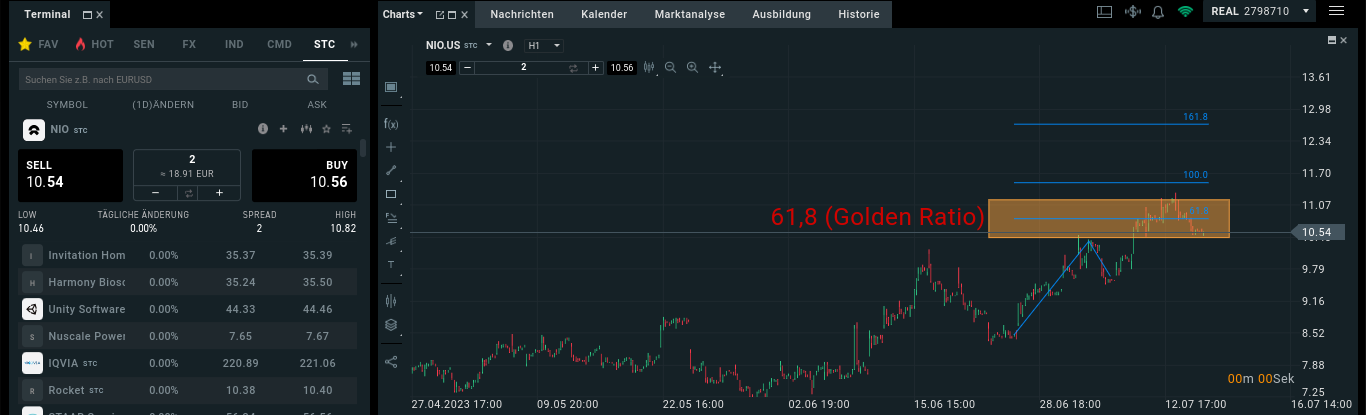Increase volume in chart toolbar
Screen dimensions: 1366x415
click(596, 67)
